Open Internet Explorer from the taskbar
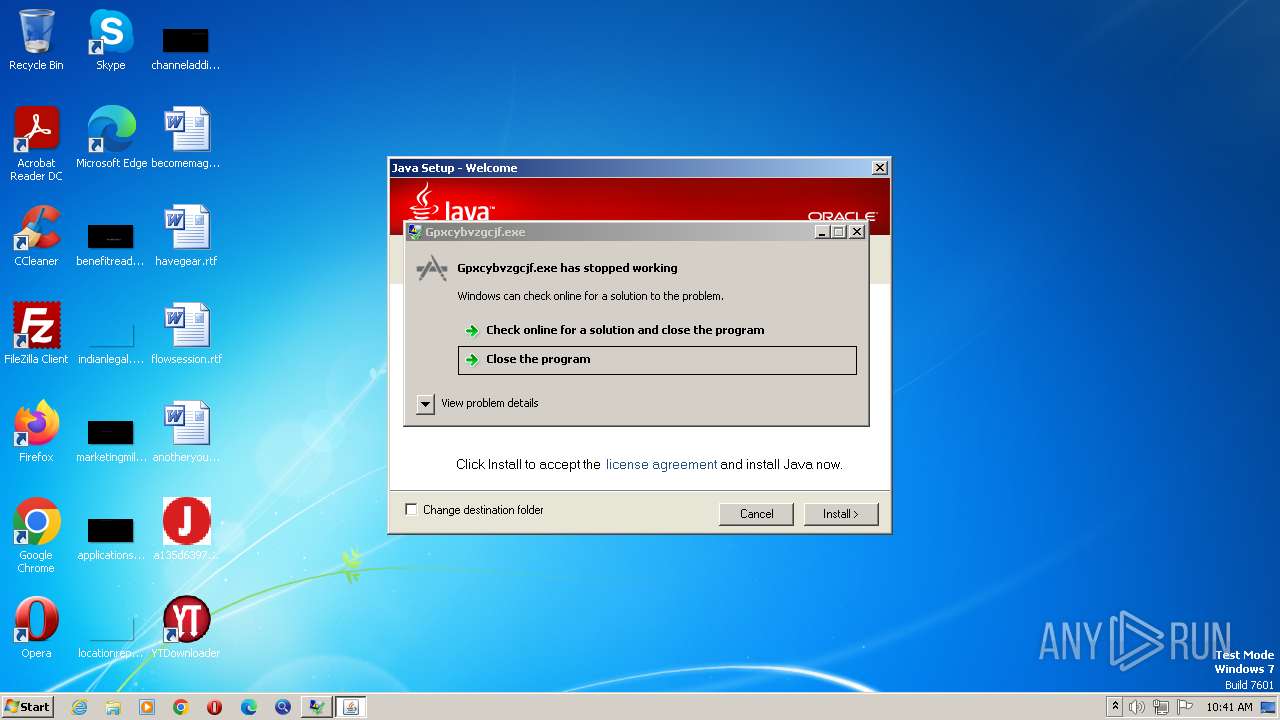The image size is (1280, 720). click(x=79, y=707)
